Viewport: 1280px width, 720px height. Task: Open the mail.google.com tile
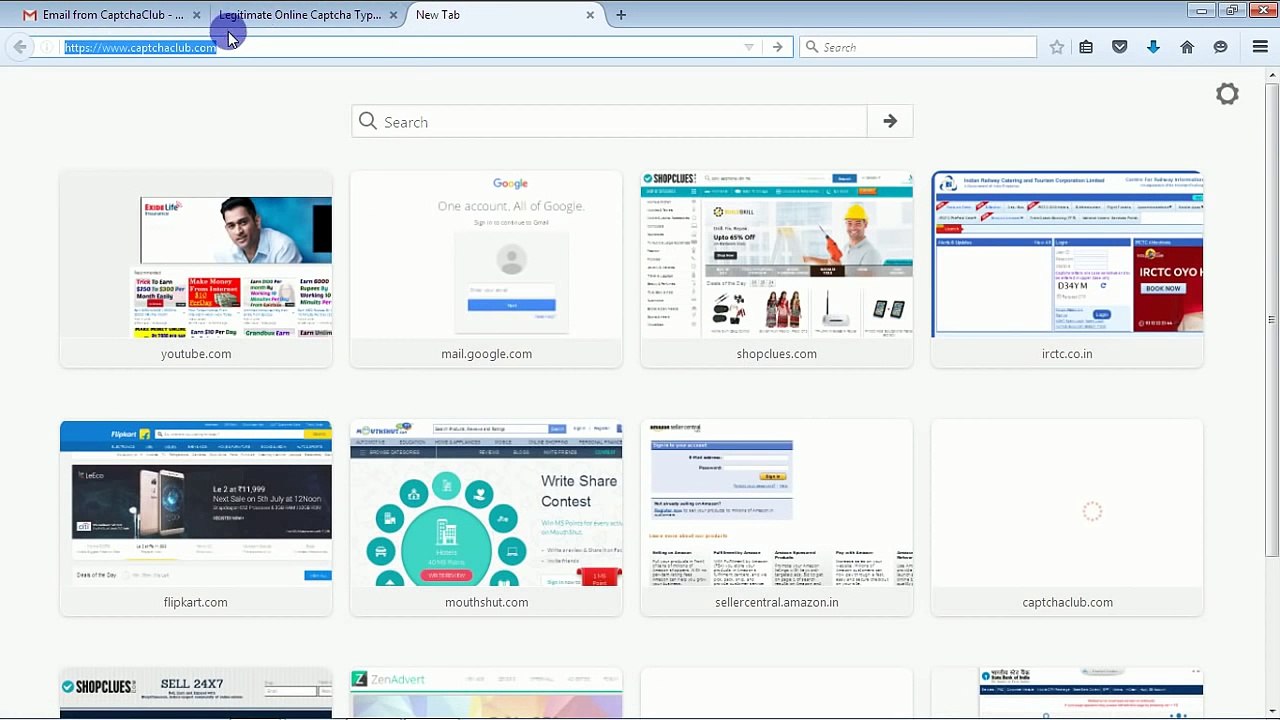click(486, 269)
